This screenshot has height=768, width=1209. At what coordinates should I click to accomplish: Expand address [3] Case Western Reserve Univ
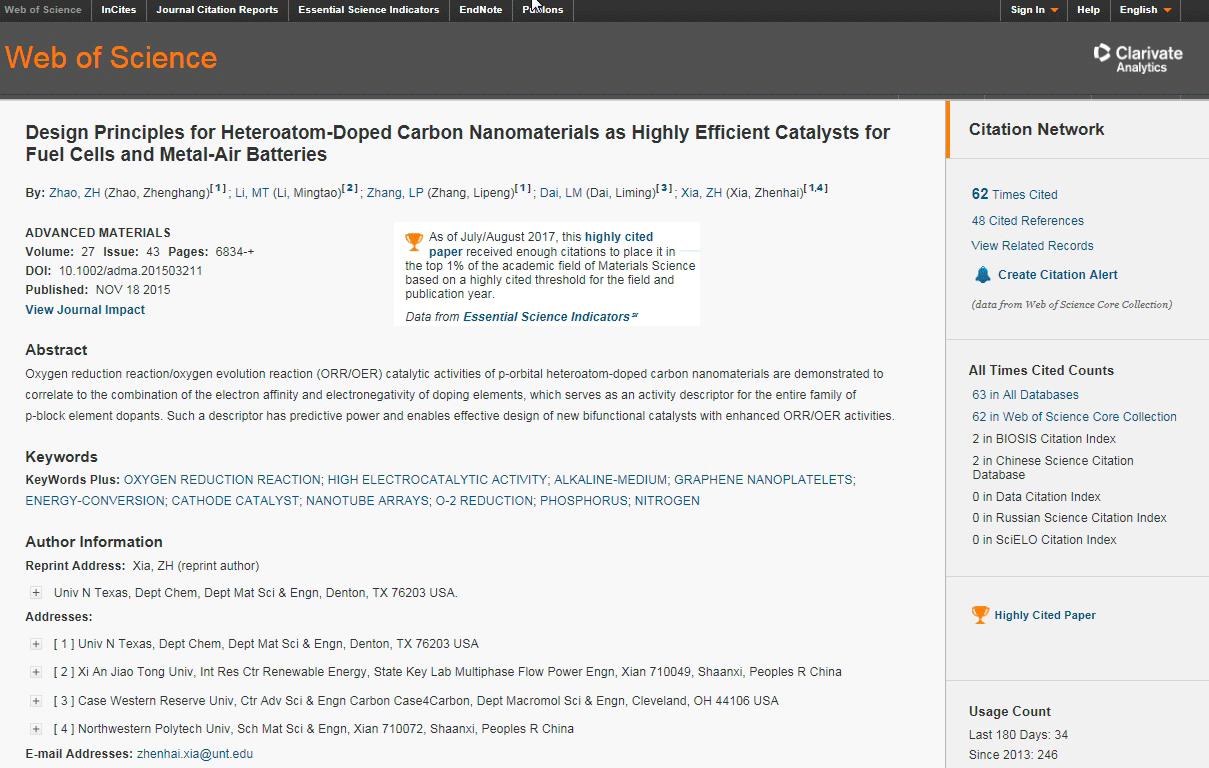(36, 701)
